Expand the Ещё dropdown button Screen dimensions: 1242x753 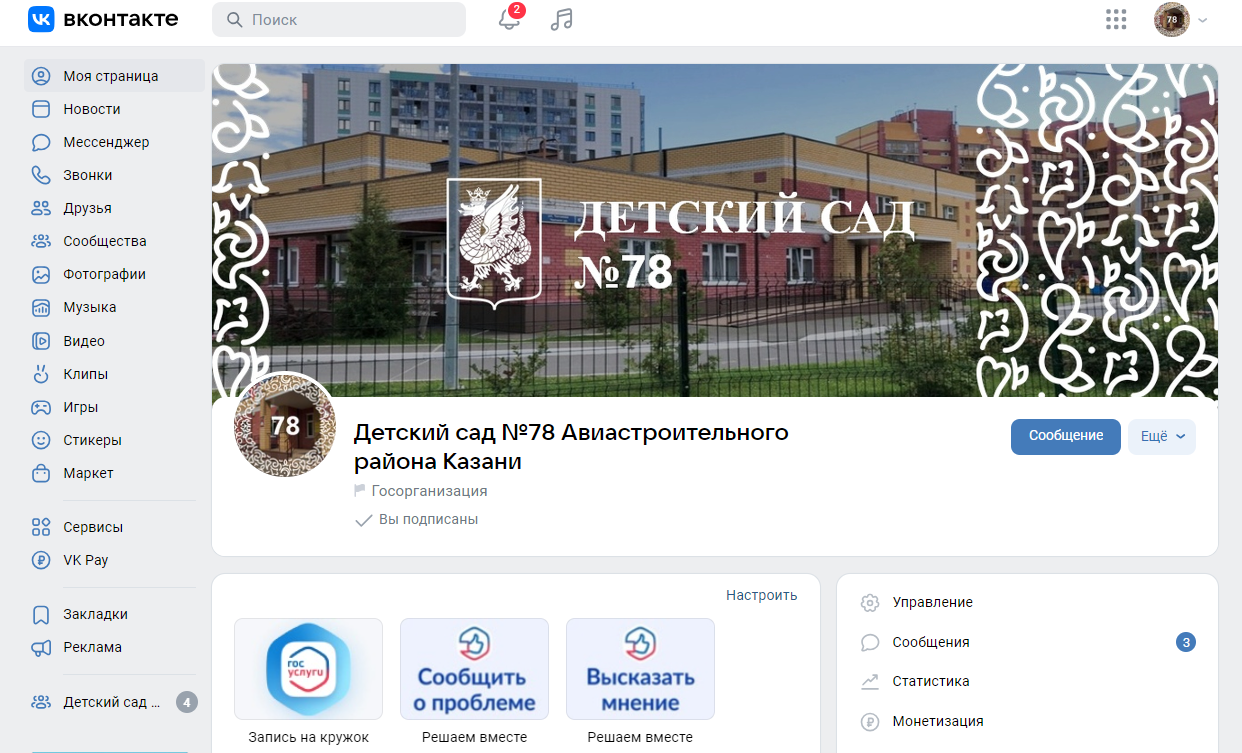click(1161, 437)
